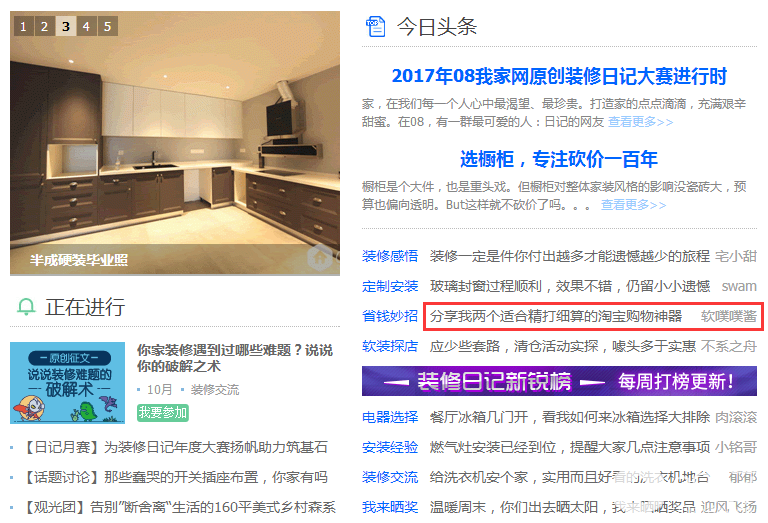Open author link swam
768x523 pixels.
[x=739, y=286]
